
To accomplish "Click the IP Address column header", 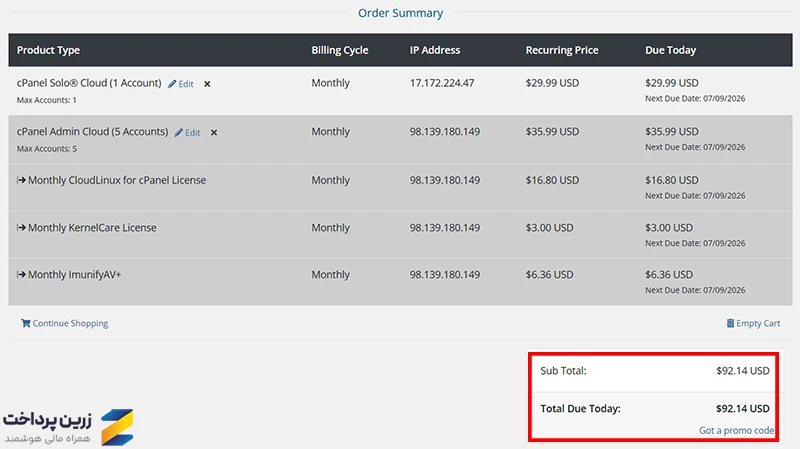I will coord(435,50).
